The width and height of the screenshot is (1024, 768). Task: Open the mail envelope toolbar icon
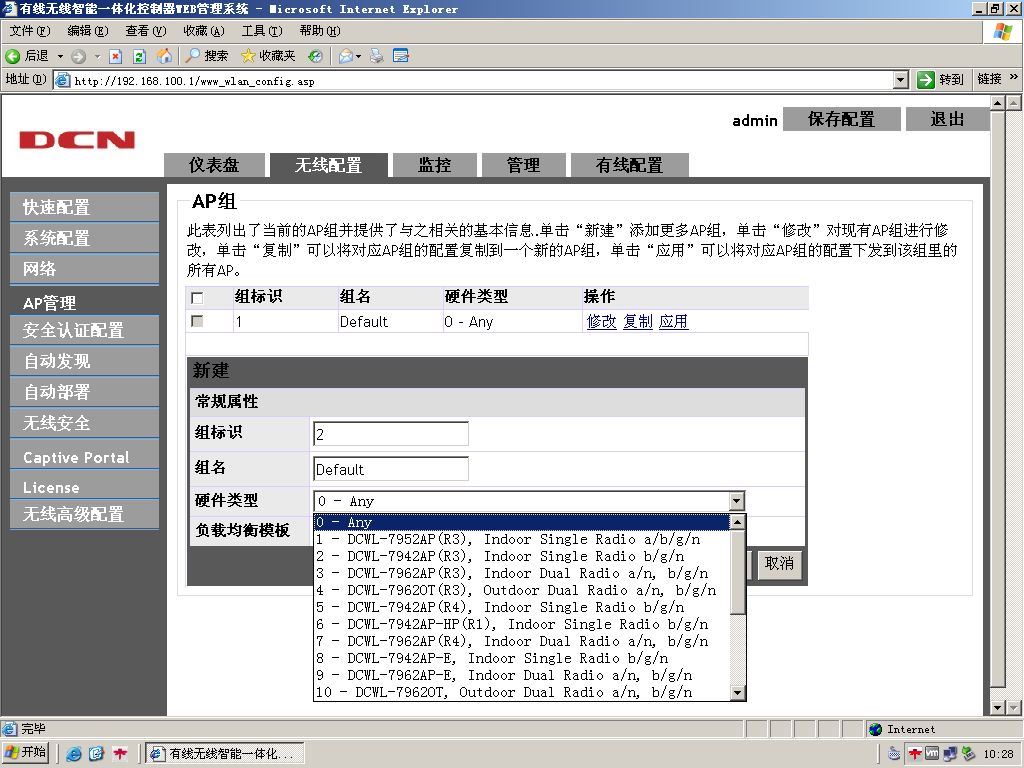(346, 56)
